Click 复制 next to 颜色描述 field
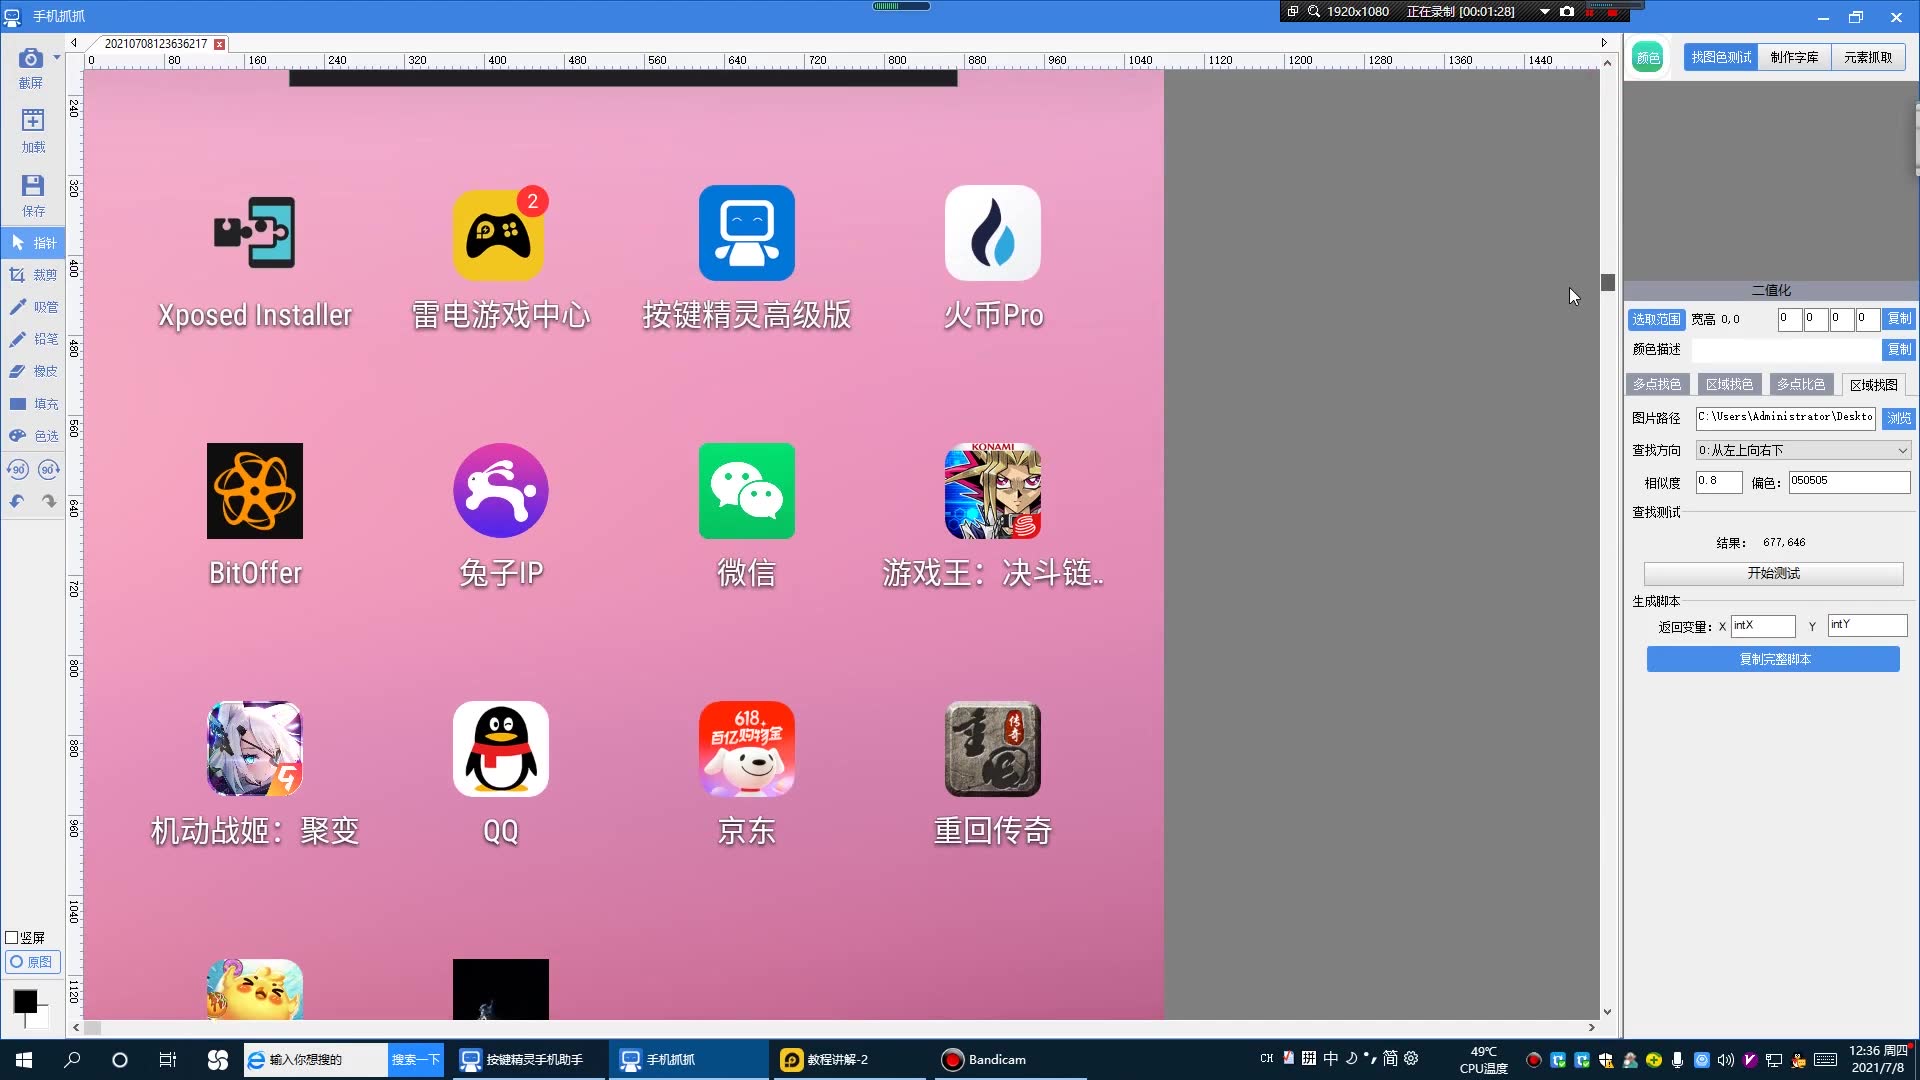This screenshot has width=1920, height=1080. point(1899,349)
